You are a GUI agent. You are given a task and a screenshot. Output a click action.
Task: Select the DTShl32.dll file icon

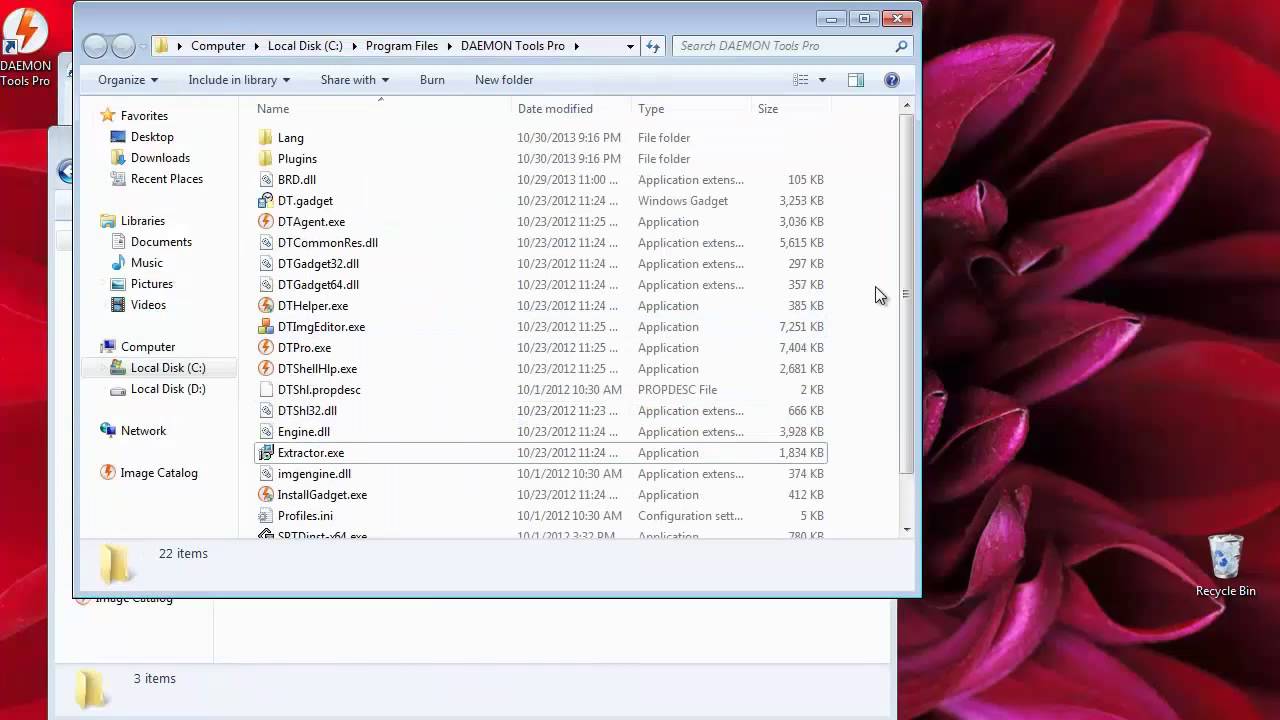(x=265, y=411)
